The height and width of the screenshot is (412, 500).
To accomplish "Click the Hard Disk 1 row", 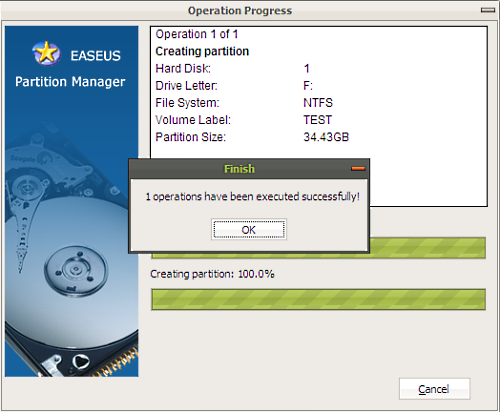I will click(233, 69).
